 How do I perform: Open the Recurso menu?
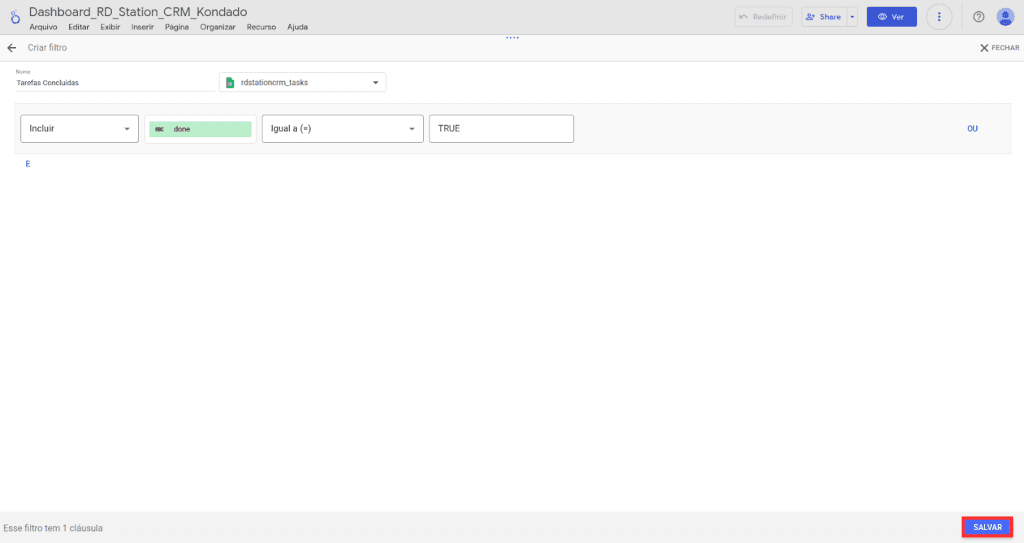click(261, 27)
